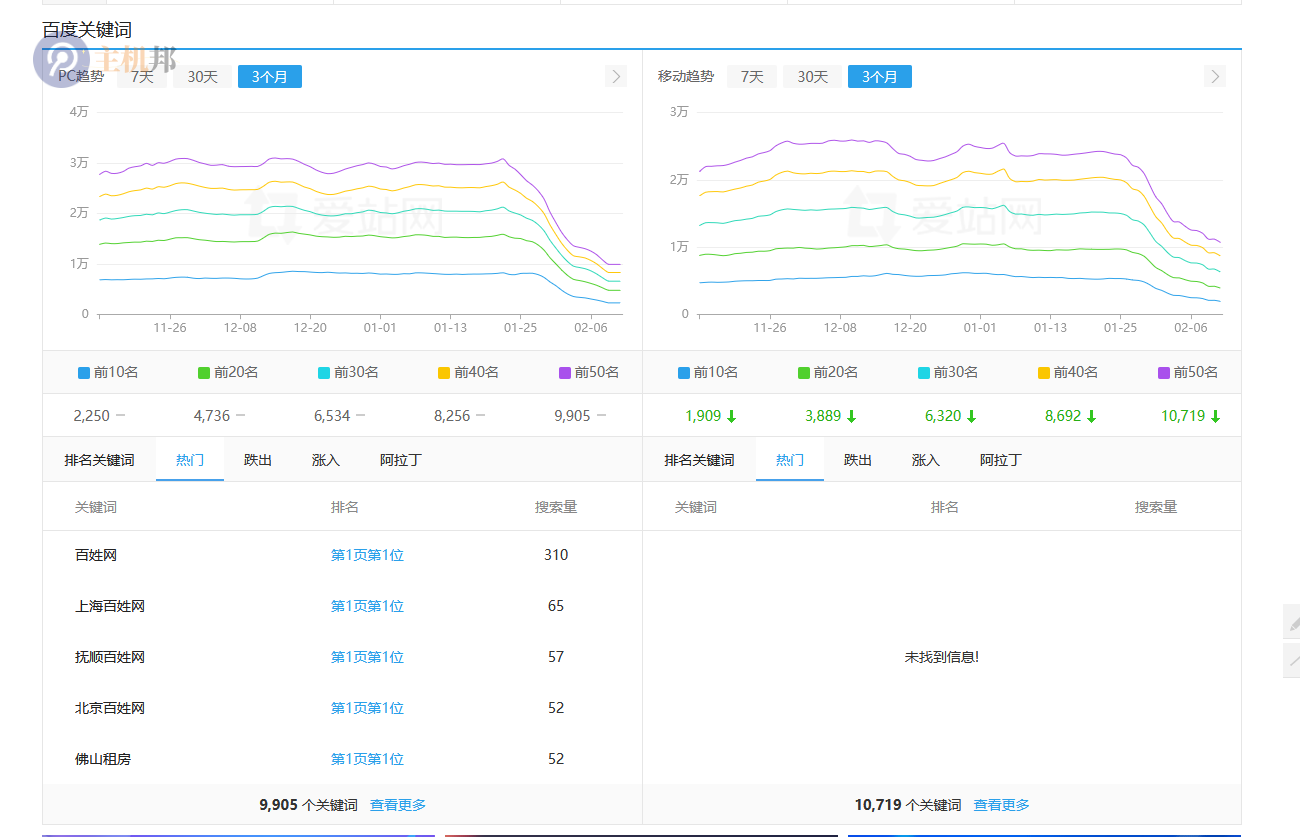1300x837 pixels.
Task: Toggle PC chart 前10名 blue legend
Action: (108, 372)
